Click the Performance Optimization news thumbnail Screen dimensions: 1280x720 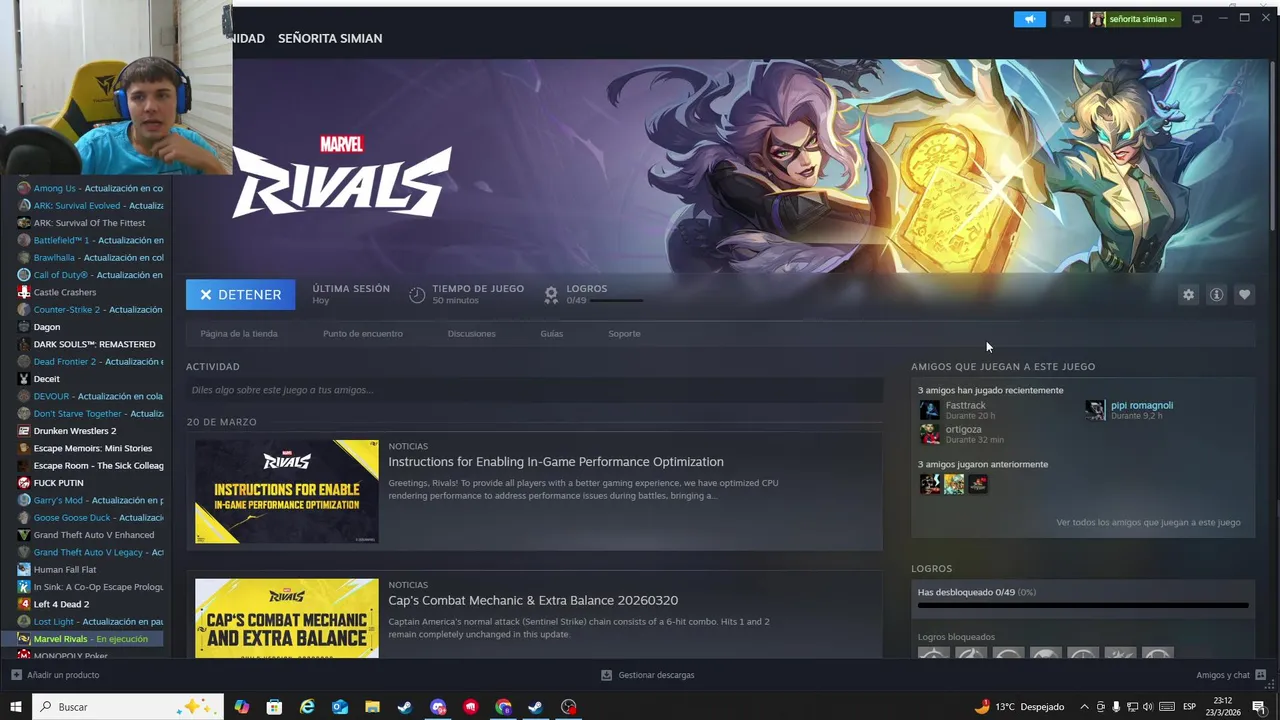(x=287, y=492)
